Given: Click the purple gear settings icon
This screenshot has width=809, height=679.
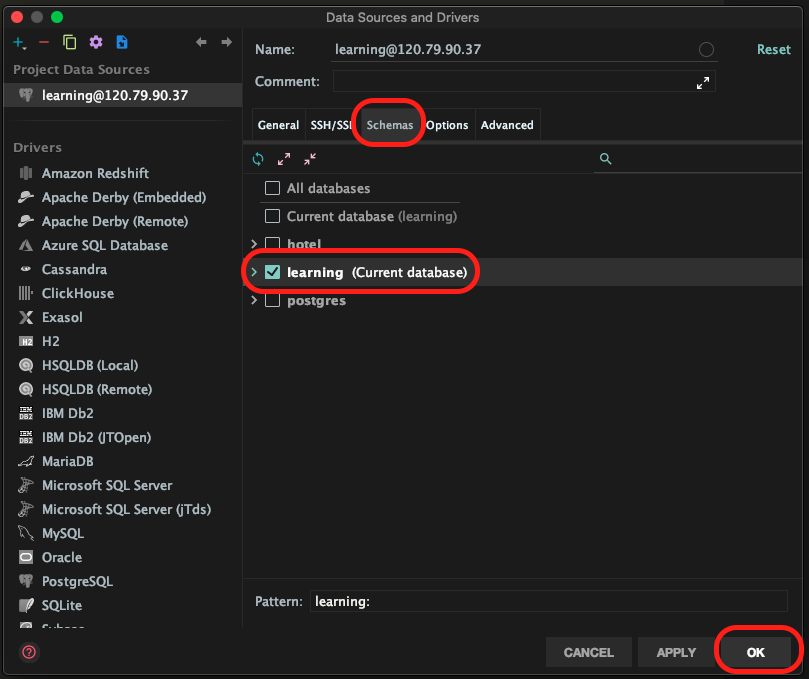Looking at the screenshot, I should point(96,42).
